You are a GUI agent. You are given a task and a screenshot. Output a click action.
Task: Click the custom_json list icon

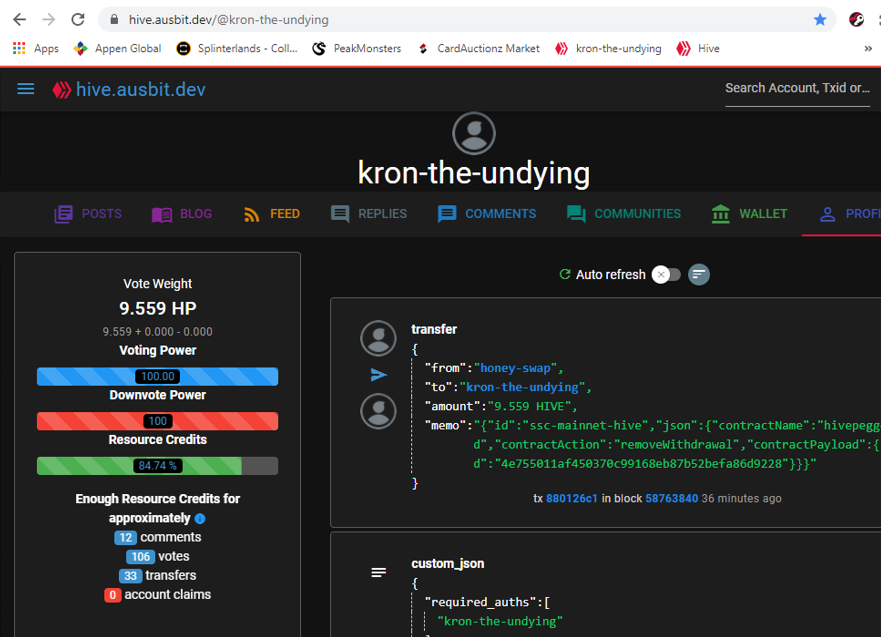coord(379,572)
